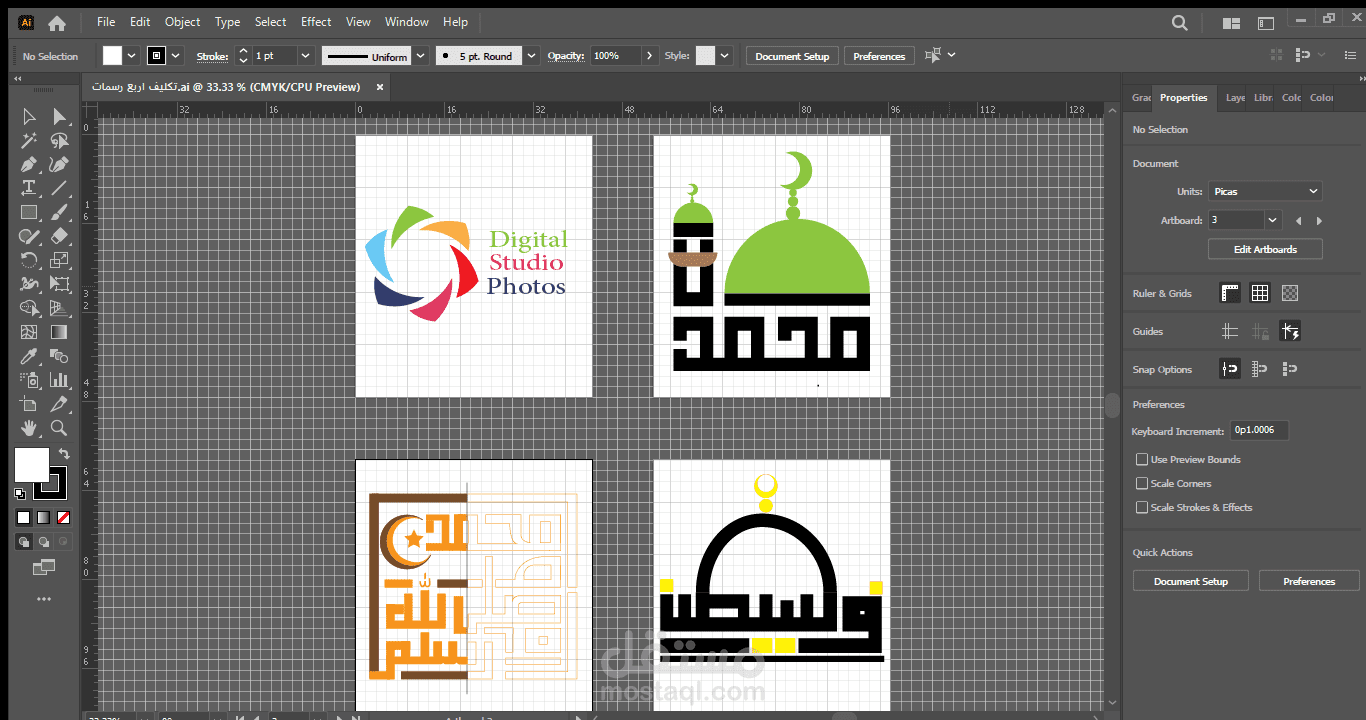
Task: Select the Artboard tool
Action: coord(29,404)
